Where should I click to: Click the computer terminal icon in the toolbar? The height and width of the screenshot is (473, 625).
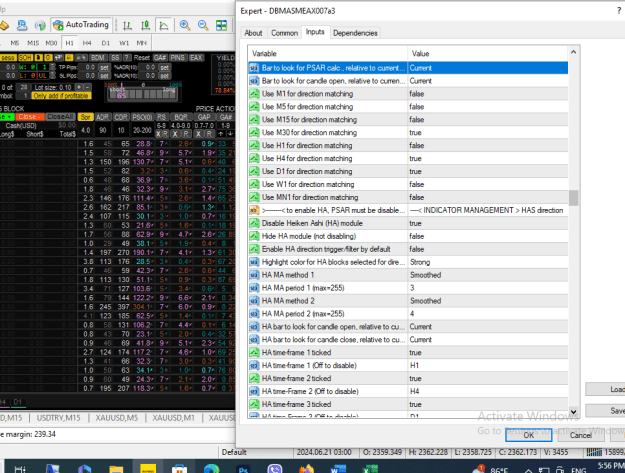pyautogui.click(x=22, y=26)
